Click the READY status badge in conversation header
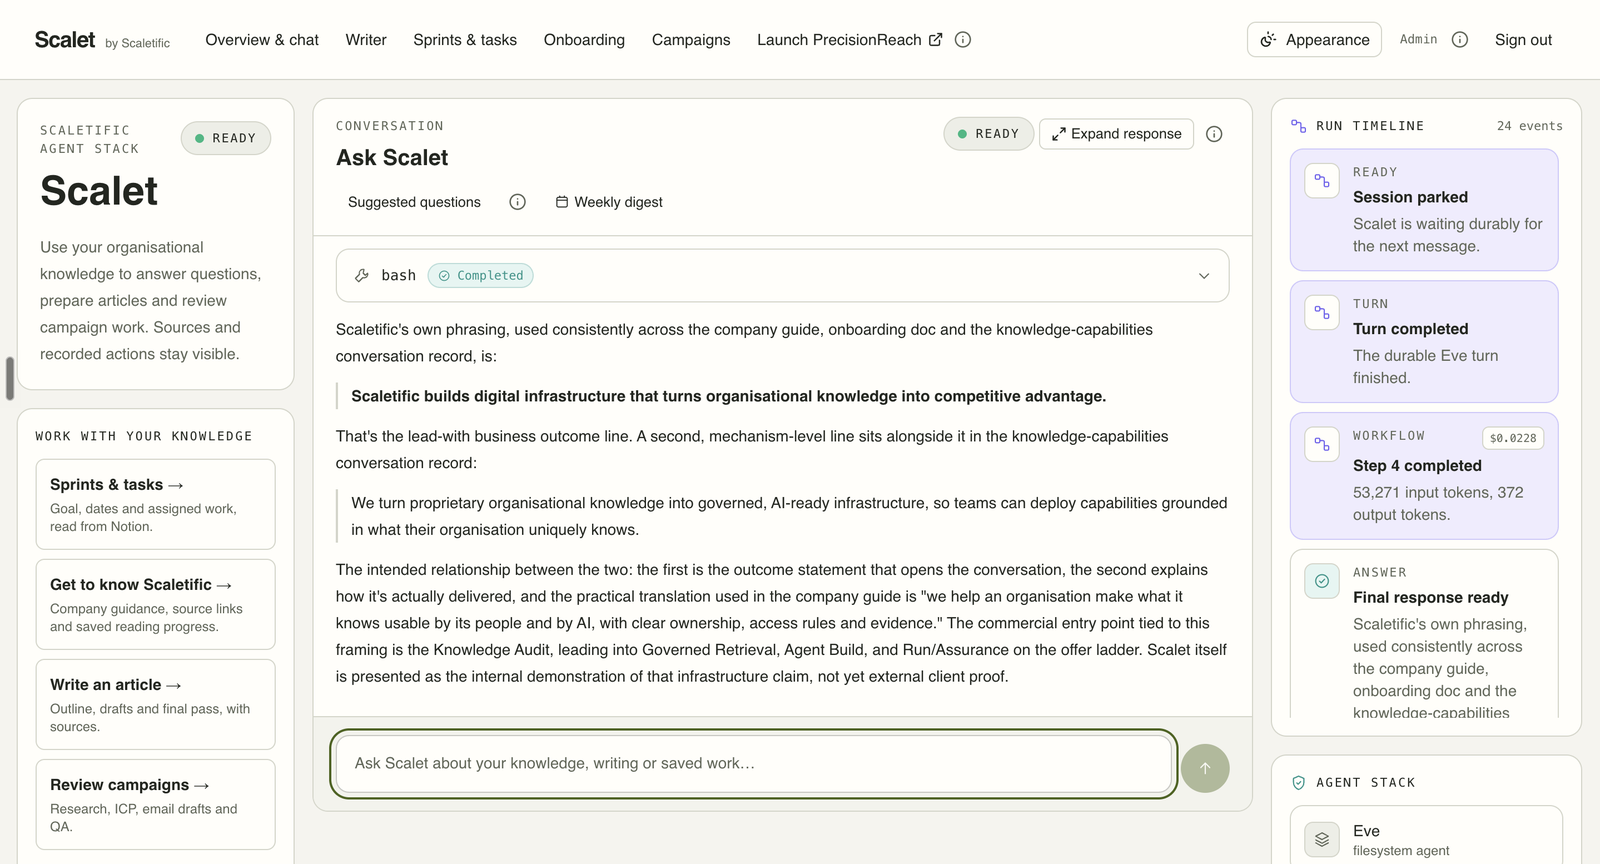Image resolution: width=1600 pixels, height=864 pixels. [x=988, y=134]
